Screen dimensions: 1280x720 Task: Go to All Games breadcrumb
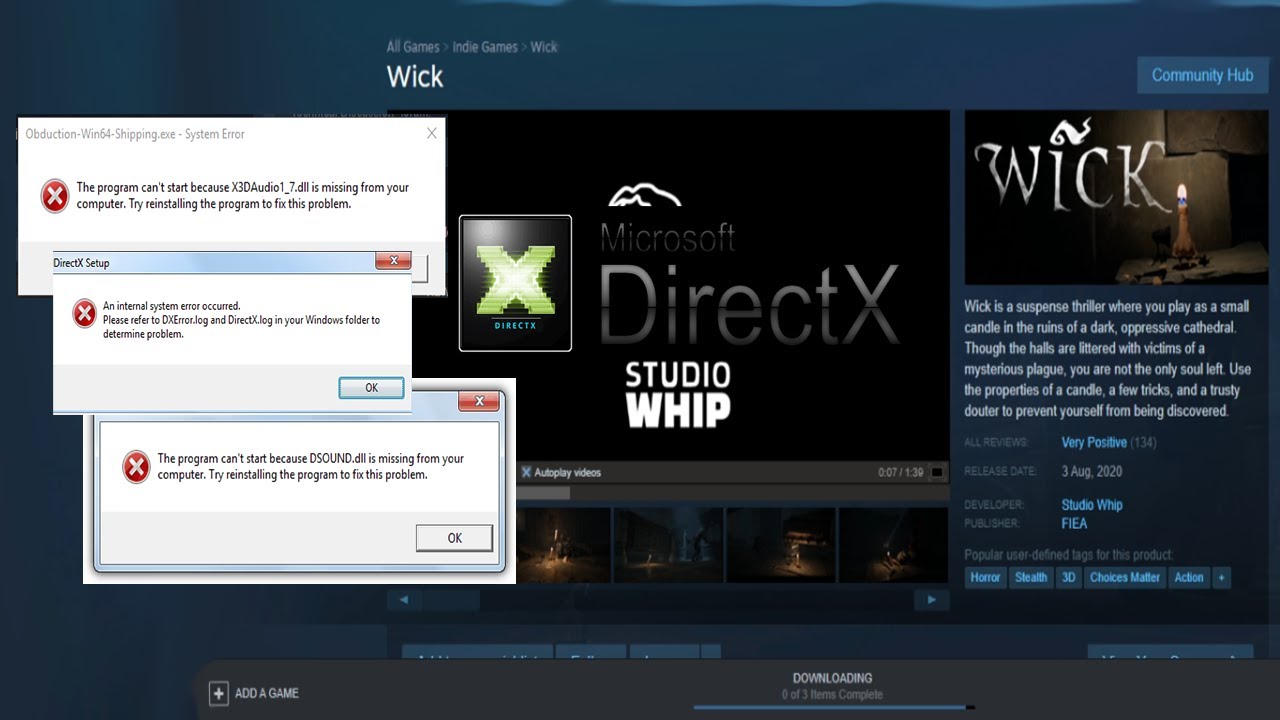(x=413, y=47)
